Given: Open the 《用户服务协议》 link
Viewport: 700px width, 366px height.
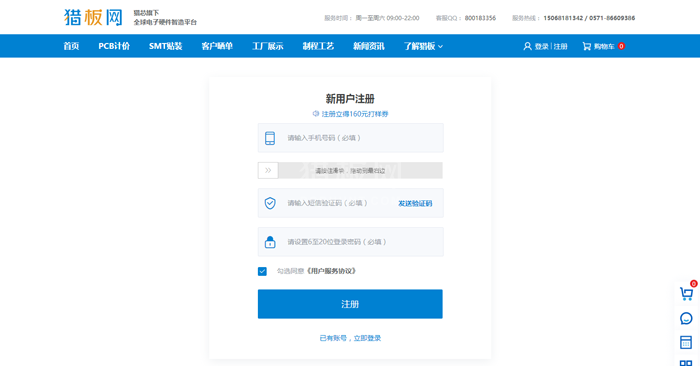Looking at the screenshot, I should (331, 271).
